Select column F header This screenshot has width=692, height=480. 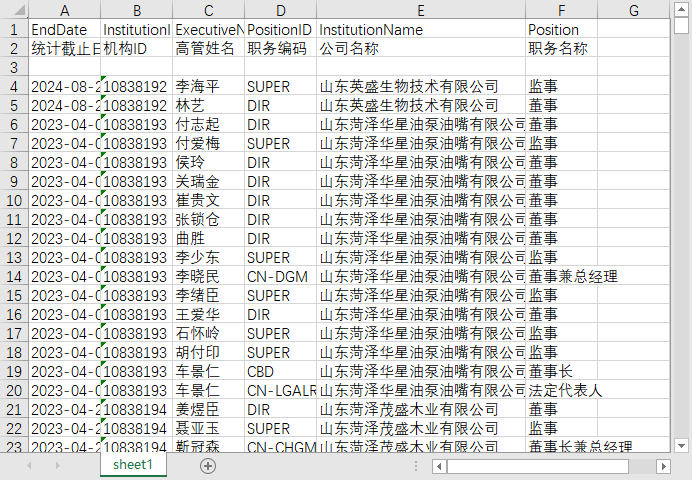(x=561, y=10)
